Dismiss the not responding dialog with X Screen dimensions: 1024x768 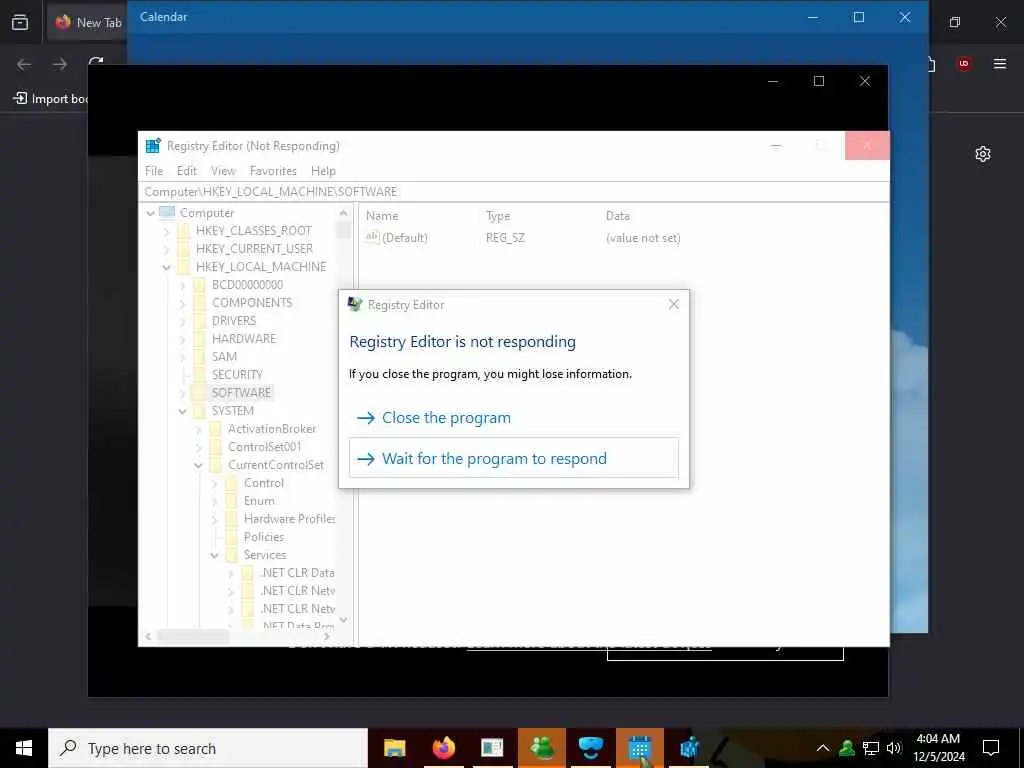click(674, 304)
